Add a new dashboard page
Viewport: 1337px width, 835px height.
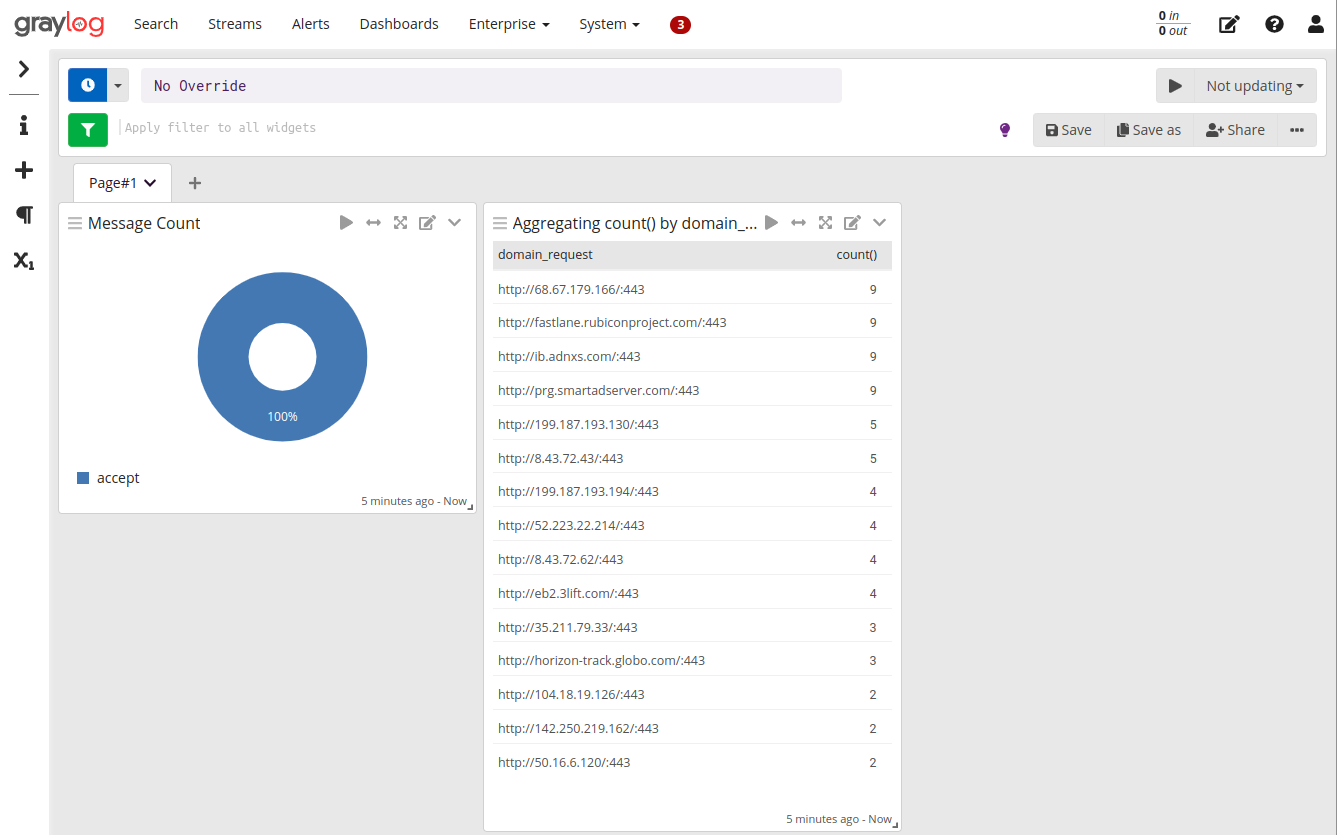195,183
